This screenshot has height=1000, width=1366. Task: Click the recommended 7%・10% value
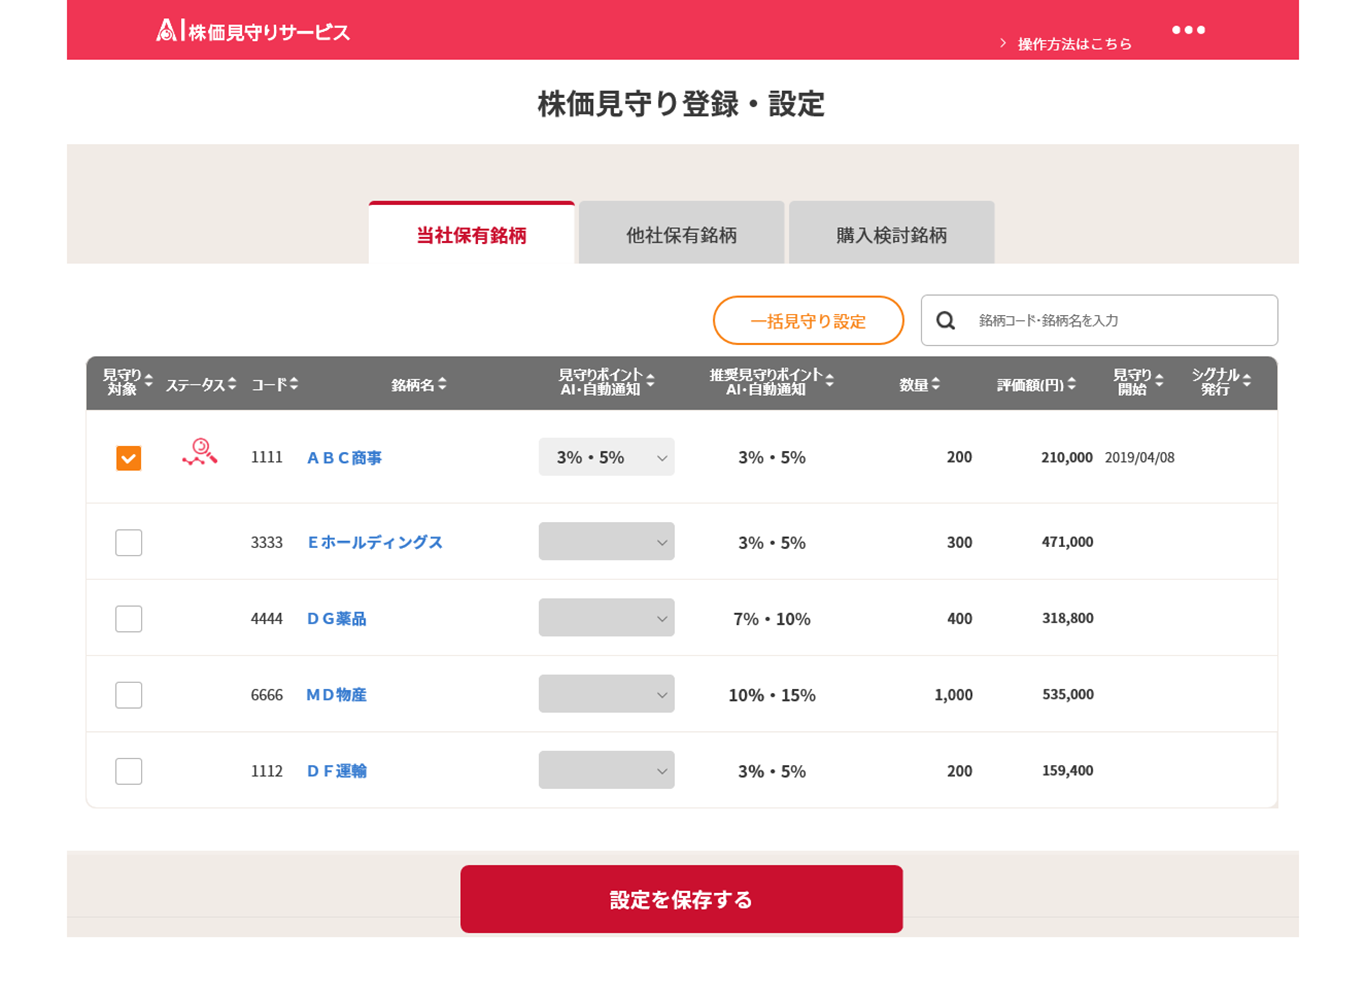[x=772, y=619]
